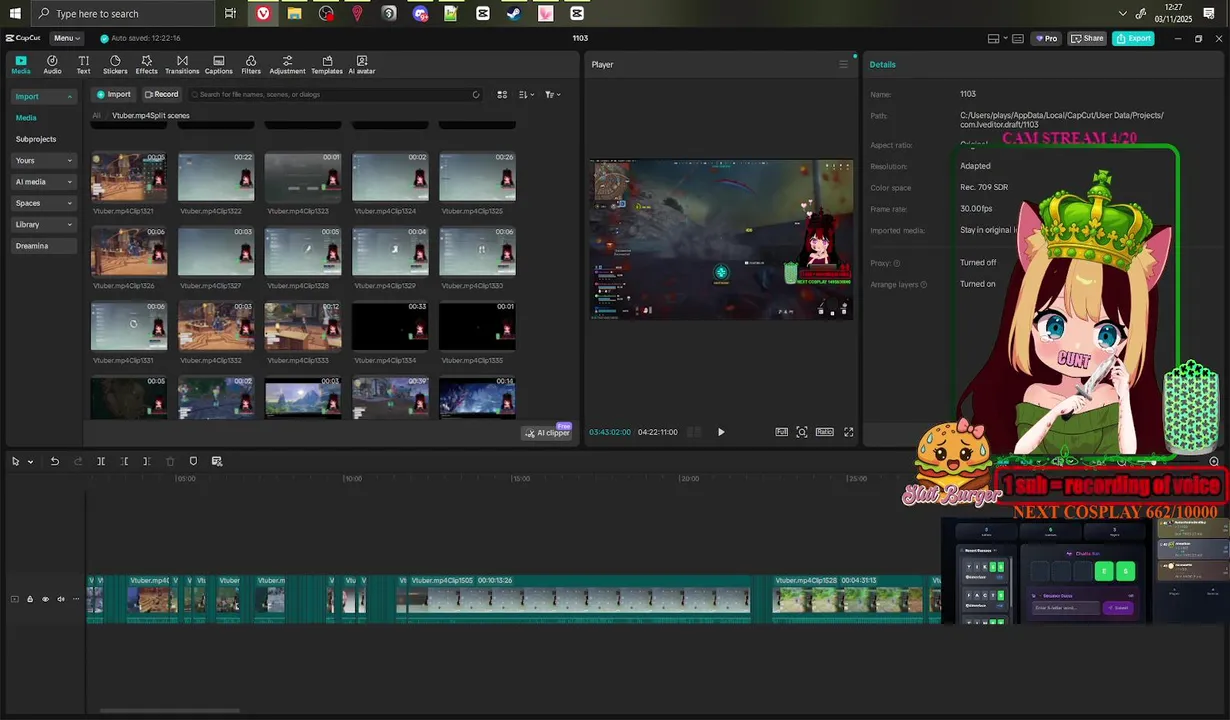Screen dimensions: 1230x720
Task: Click the delete-right trim tool
Action: click(x=147, y=461)
